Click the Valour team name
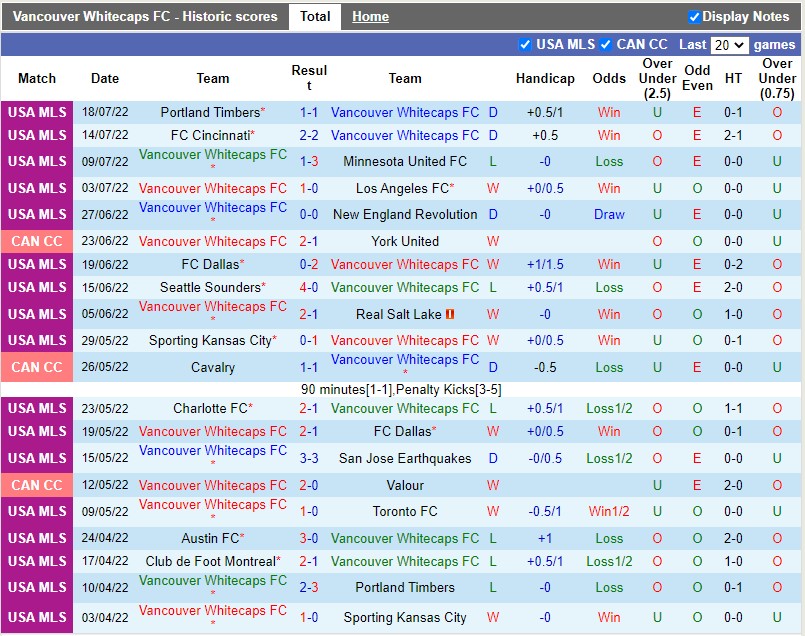The image size is (805, 636). click(405, 485)
